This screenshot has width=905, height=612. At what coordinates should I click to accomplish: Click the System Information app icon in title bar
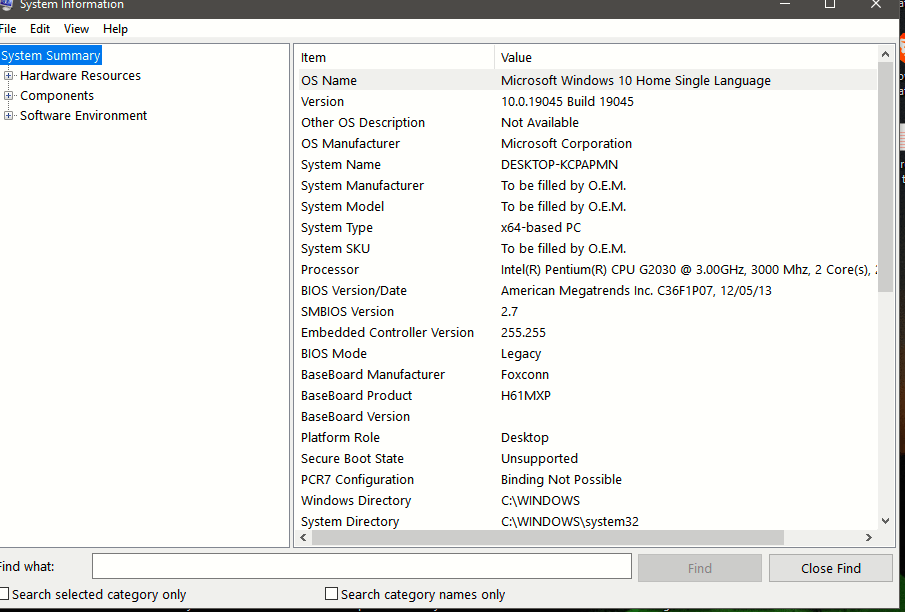click(x=5, y=5)
